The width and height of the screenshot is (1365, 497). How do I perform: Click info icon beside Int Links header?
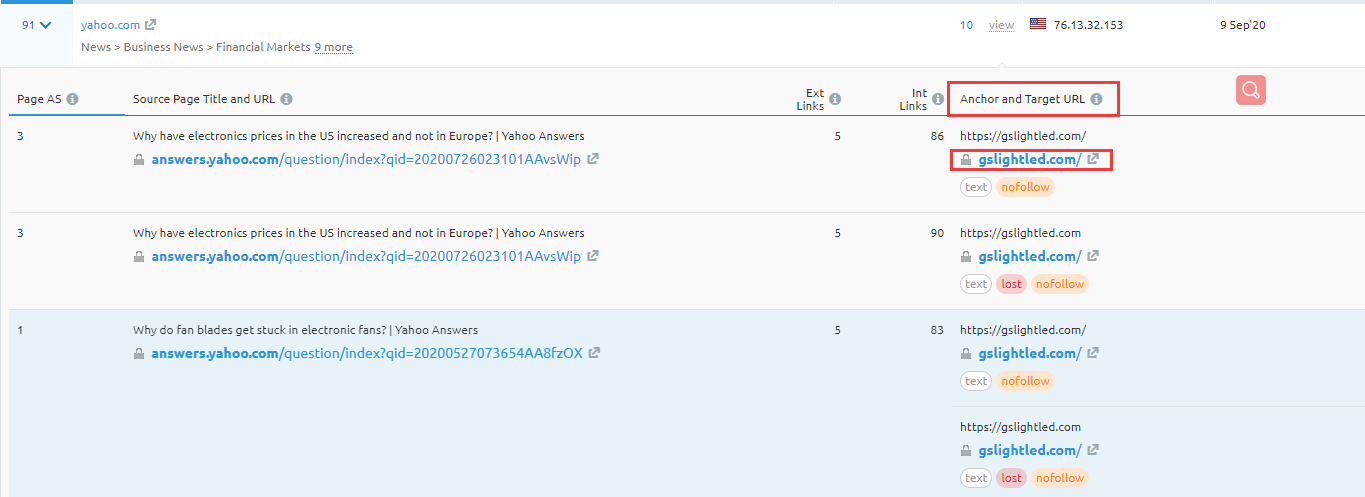(x=938, y=99)
